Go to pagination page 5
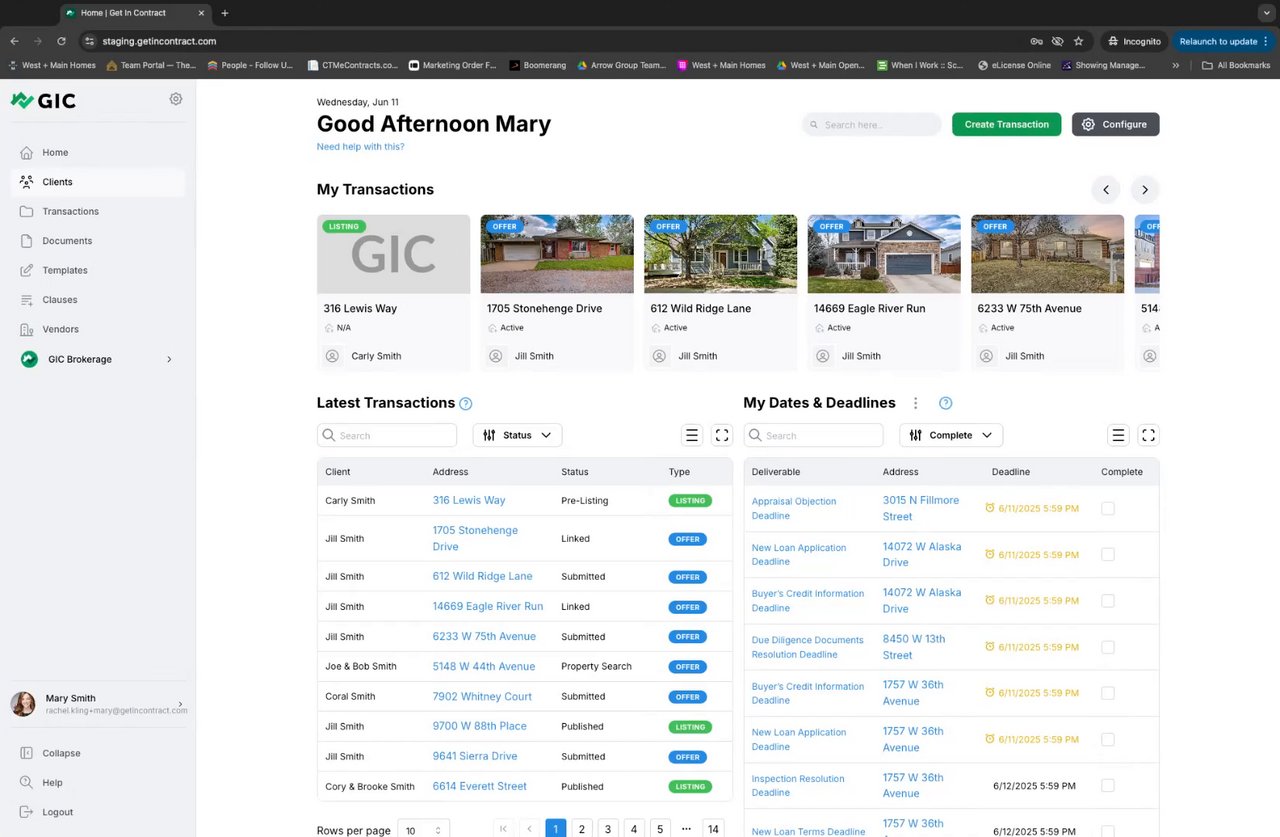 point(660,829)
